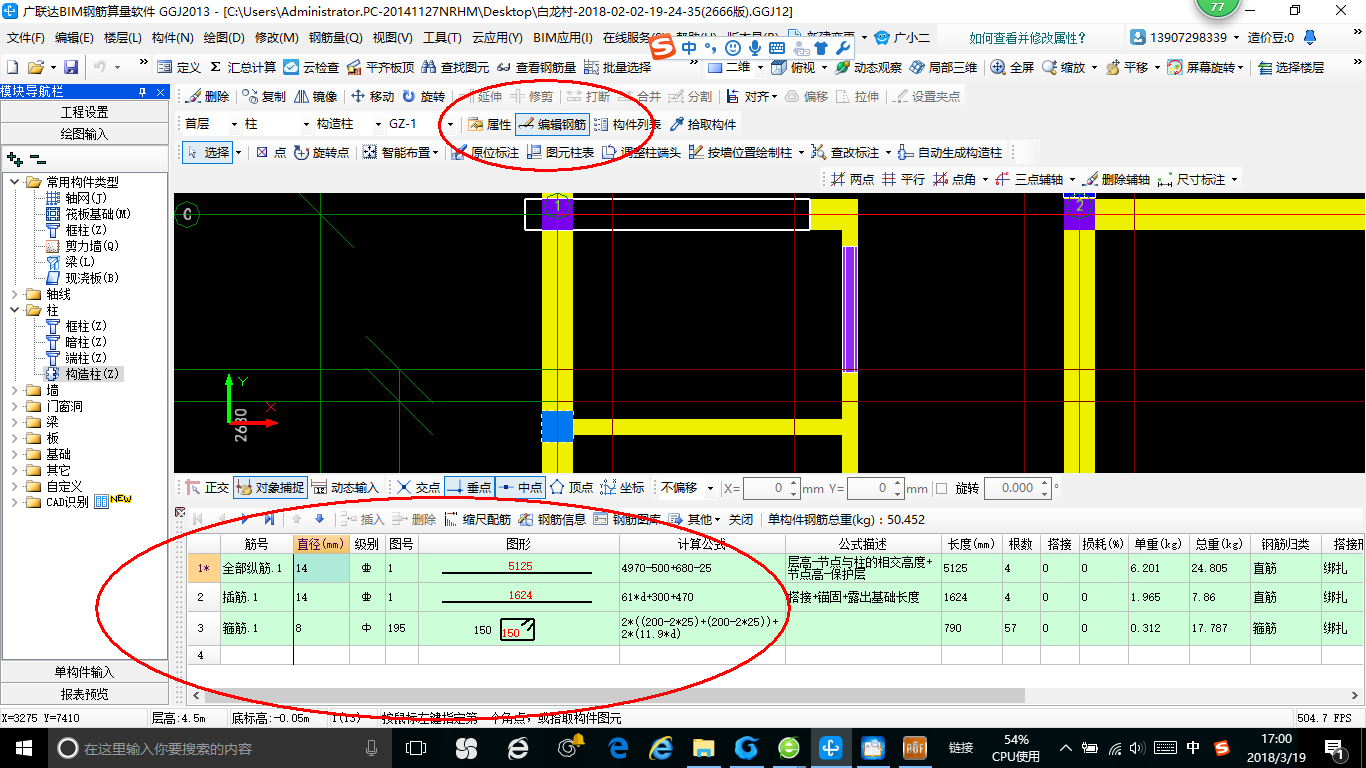The height and width of the screenshot is (768, 1366).
Task: Select the 旋转 rotate tool in edit toolbar
Action: [x=423, y=97]
